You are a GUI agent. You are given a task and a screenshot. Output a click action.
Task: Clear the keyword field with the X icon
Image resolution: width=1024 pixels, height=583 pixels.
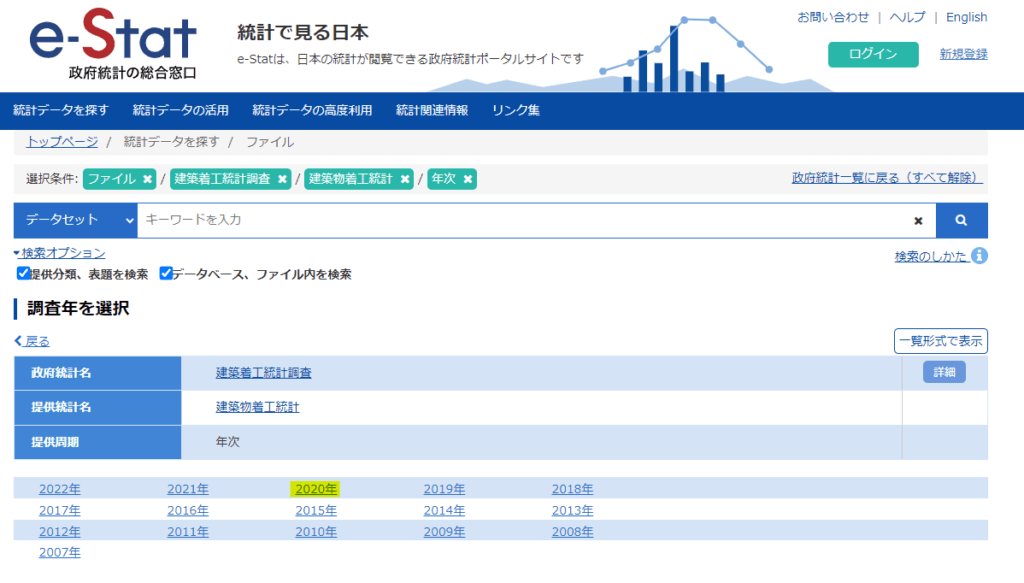pos(918,221)
